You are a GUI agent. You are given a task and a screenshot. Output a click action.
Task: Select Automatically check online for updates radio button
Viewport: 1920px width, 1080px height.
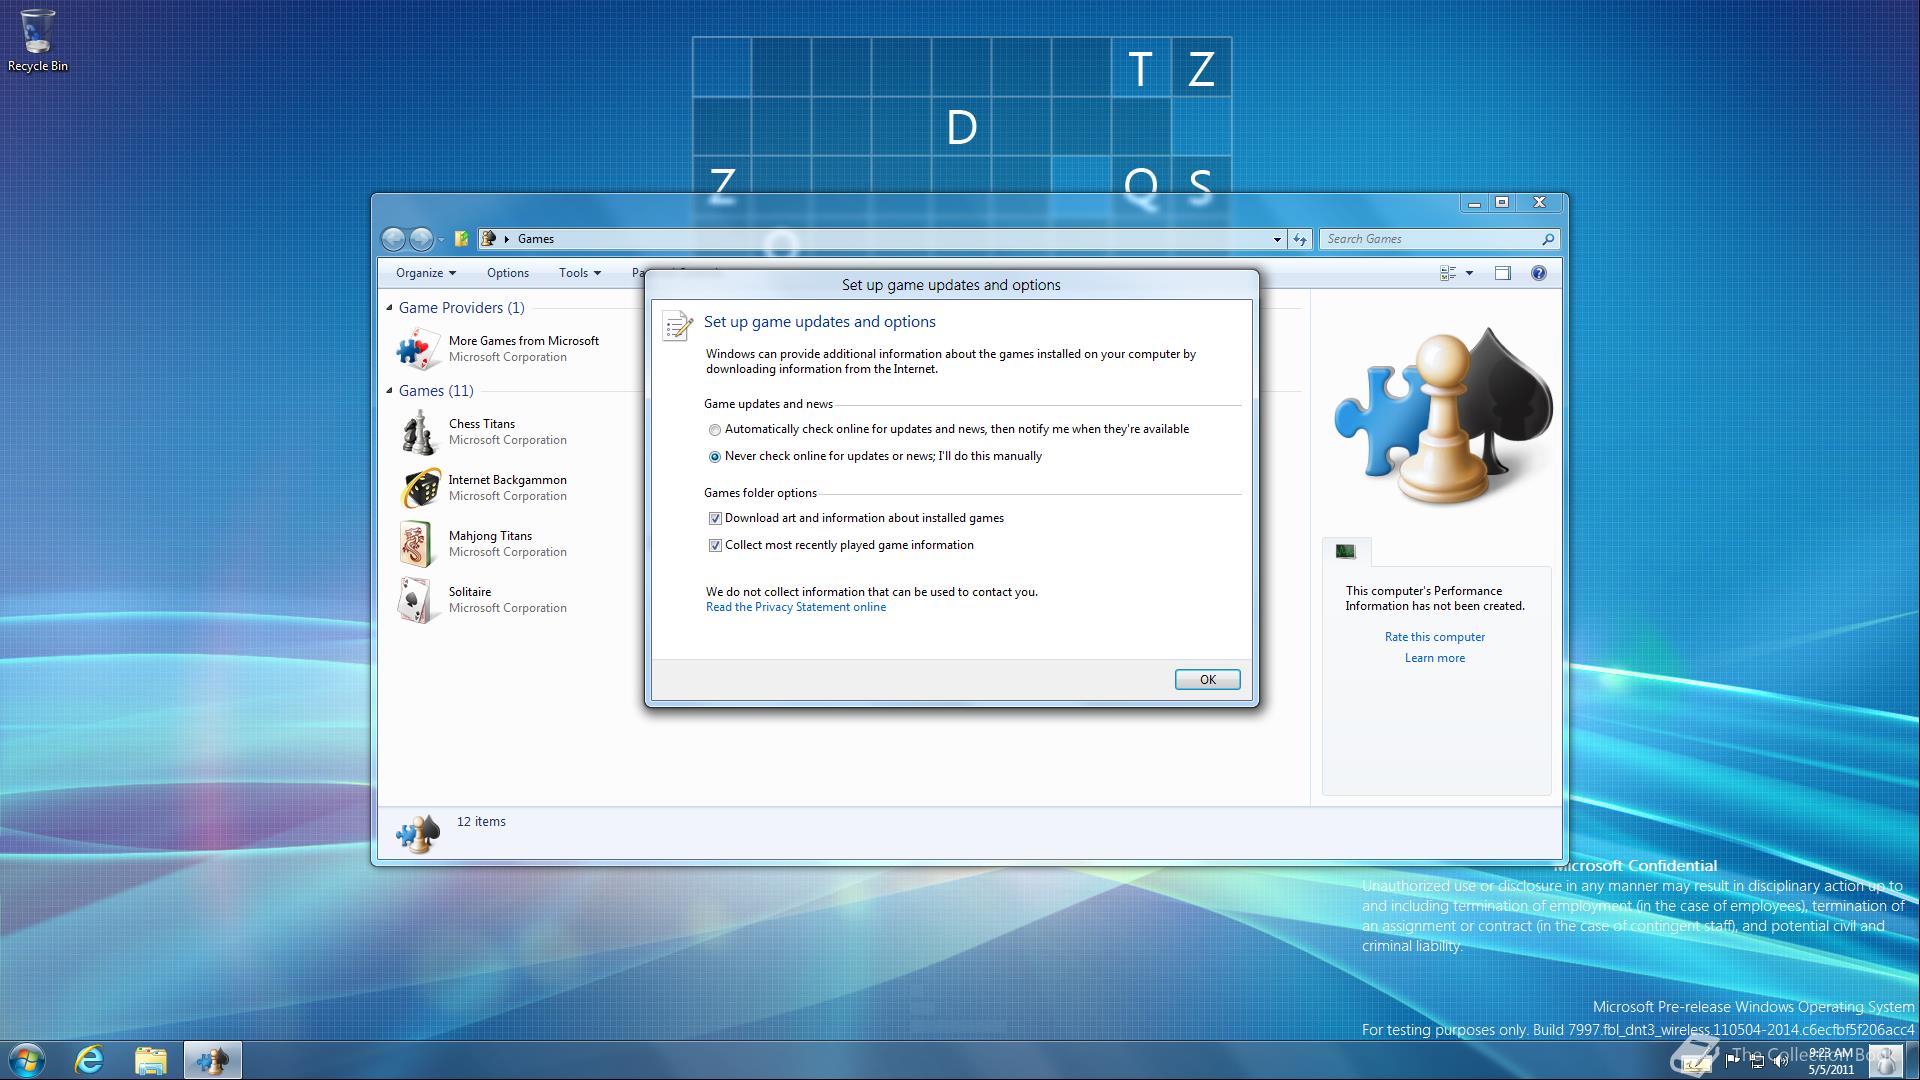[x=714, y=430]
